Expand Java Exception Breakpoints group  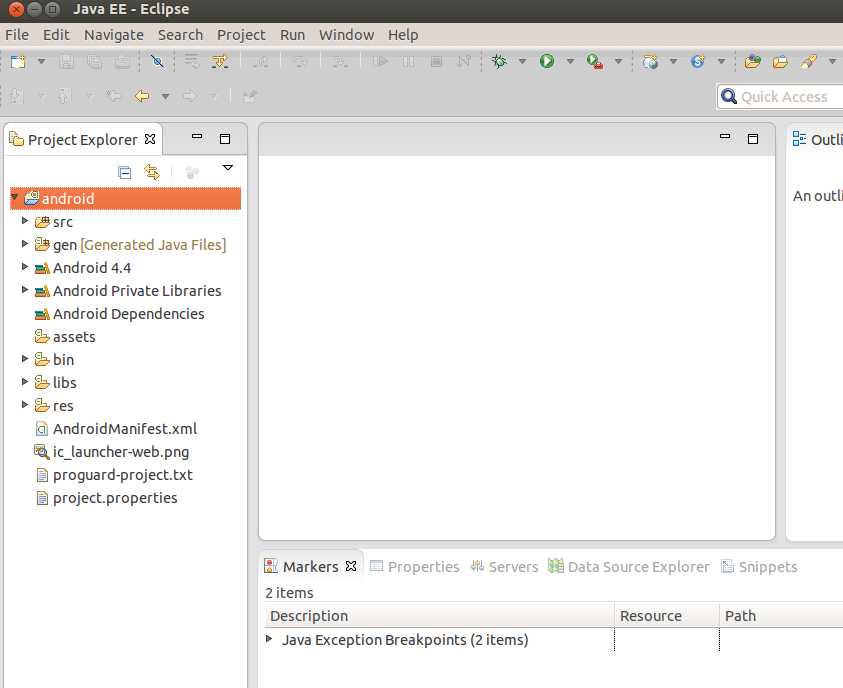coord(269,639)
